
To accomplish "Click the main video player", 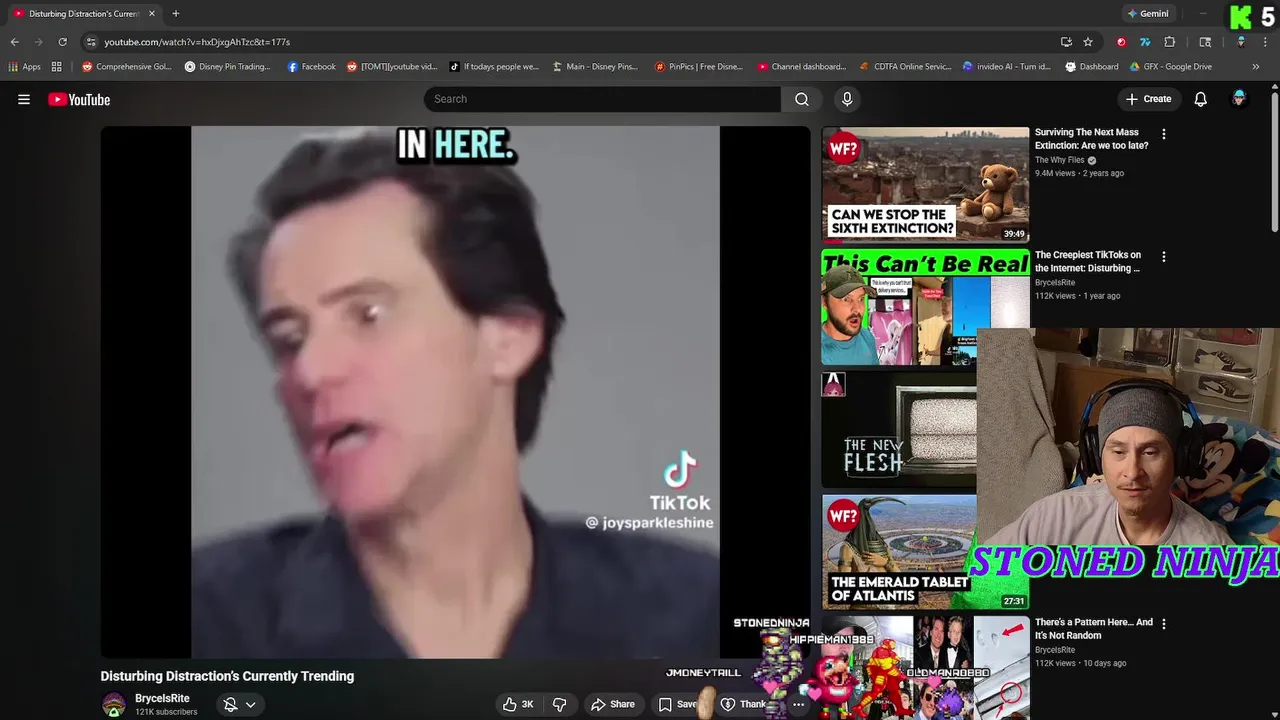I will point(455,392).
